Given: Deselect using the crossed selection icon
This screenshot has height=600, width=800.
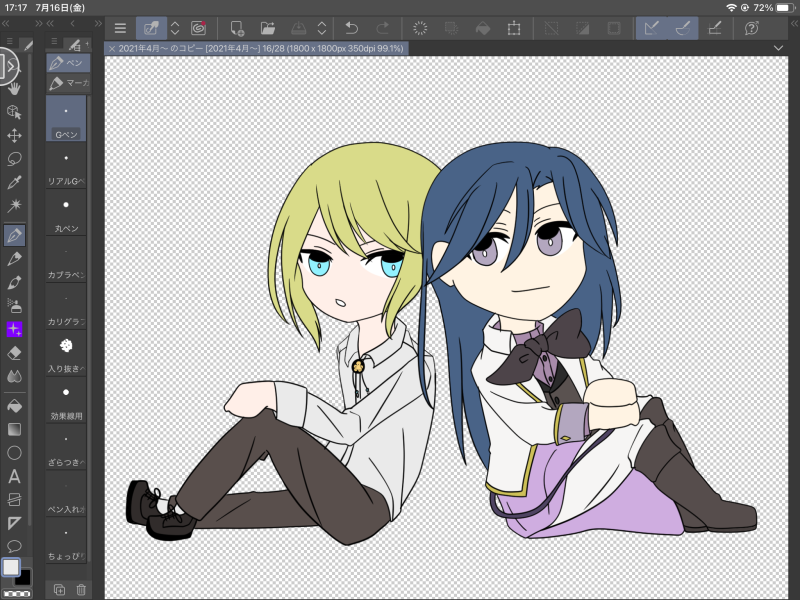Looking at the screenshot, I should [551, 28].
